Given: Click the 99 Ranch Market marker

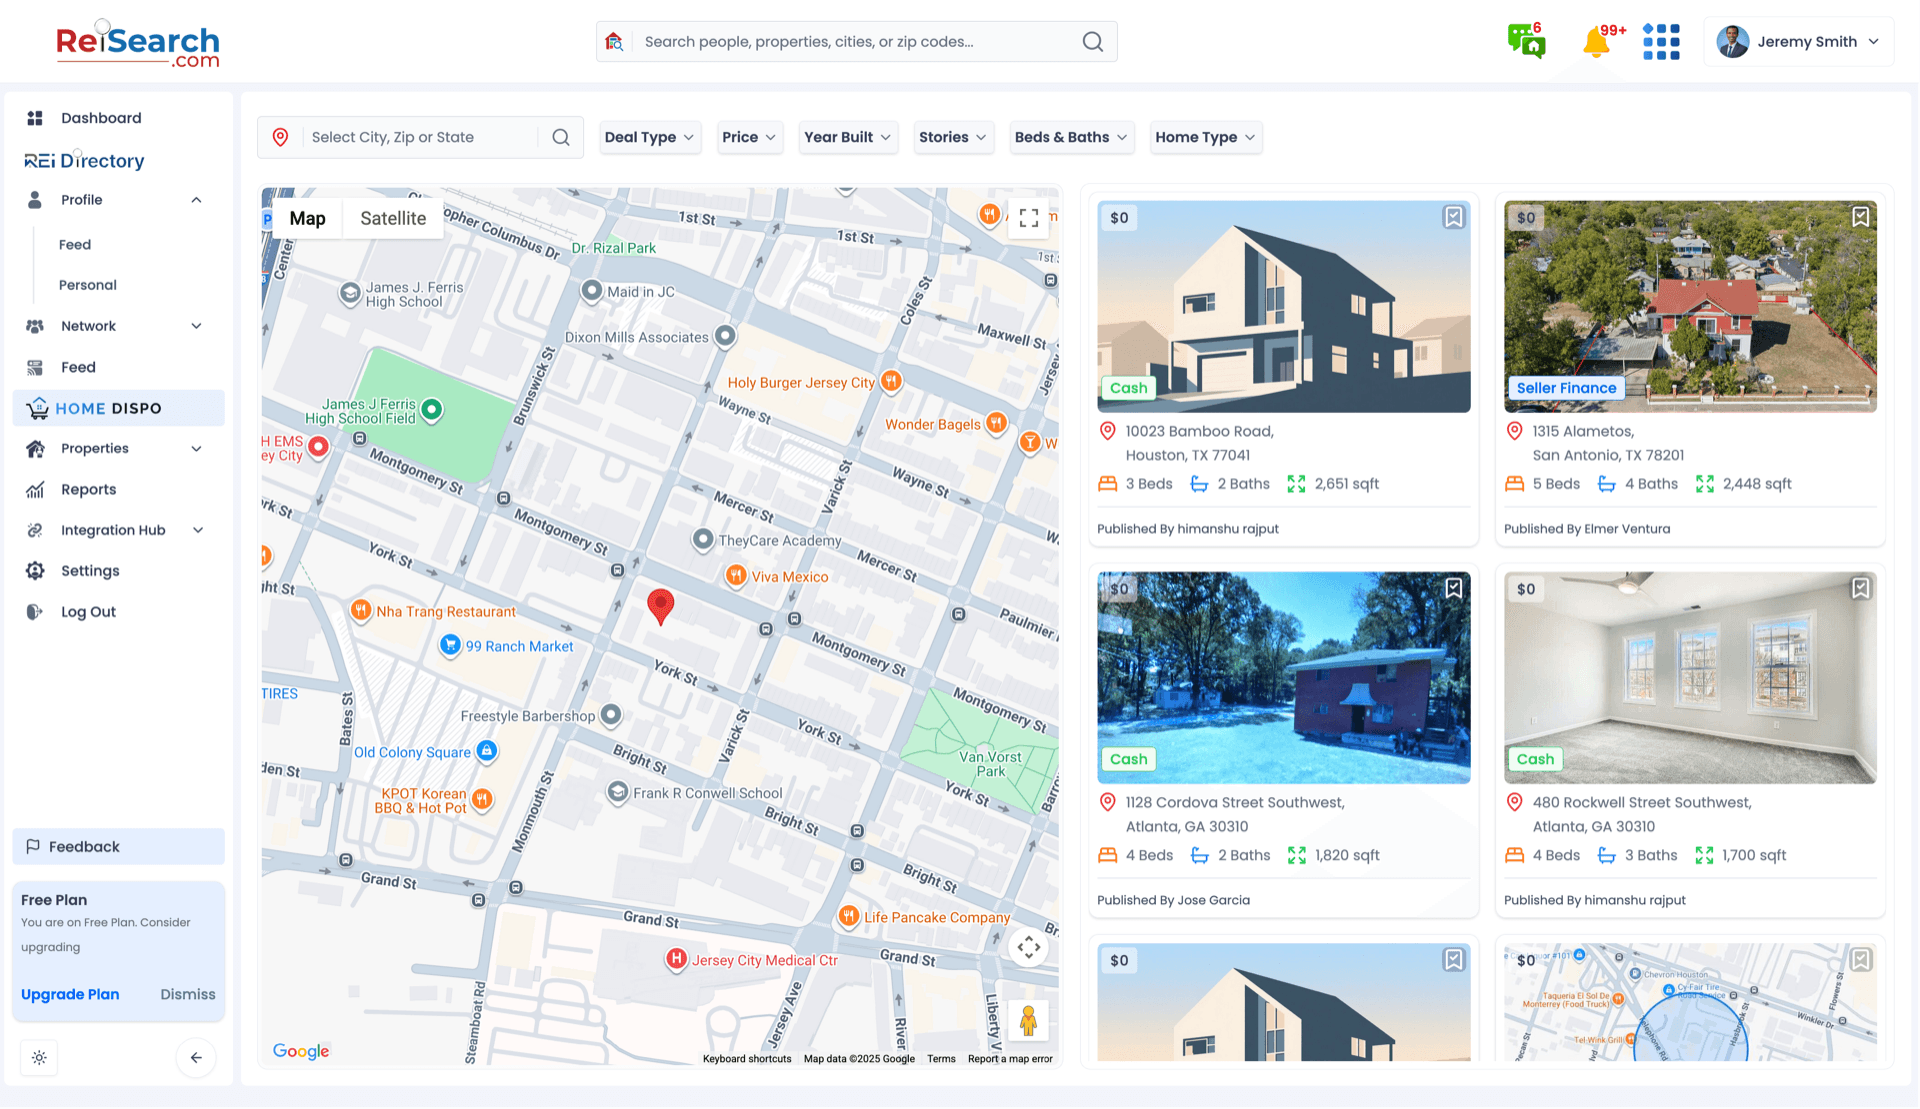Looking at the screenshot, I should point(450,645).
